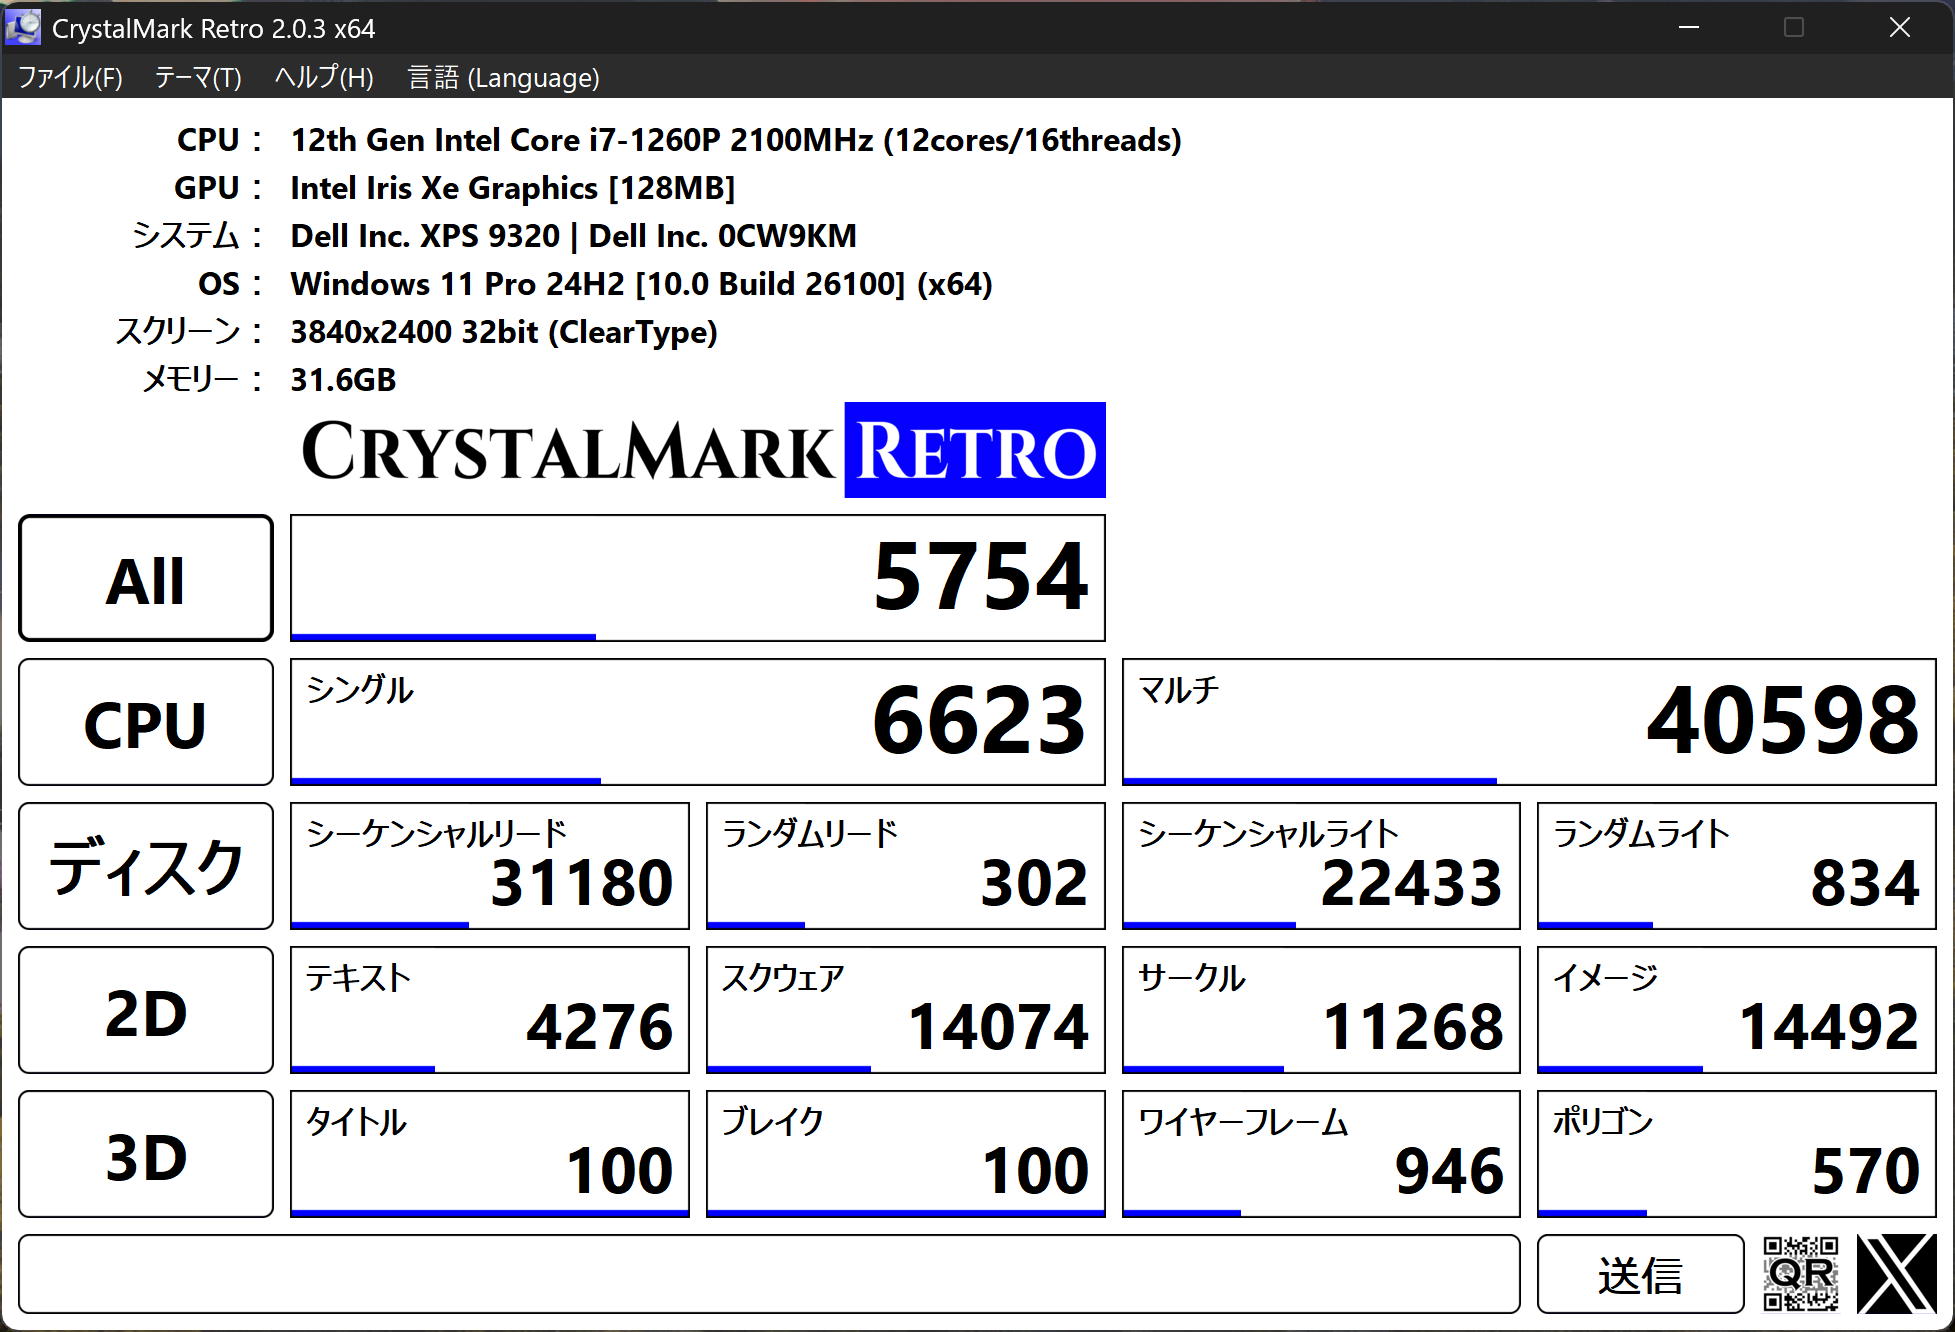Select the シングル score 6623 box

point(697,722)
